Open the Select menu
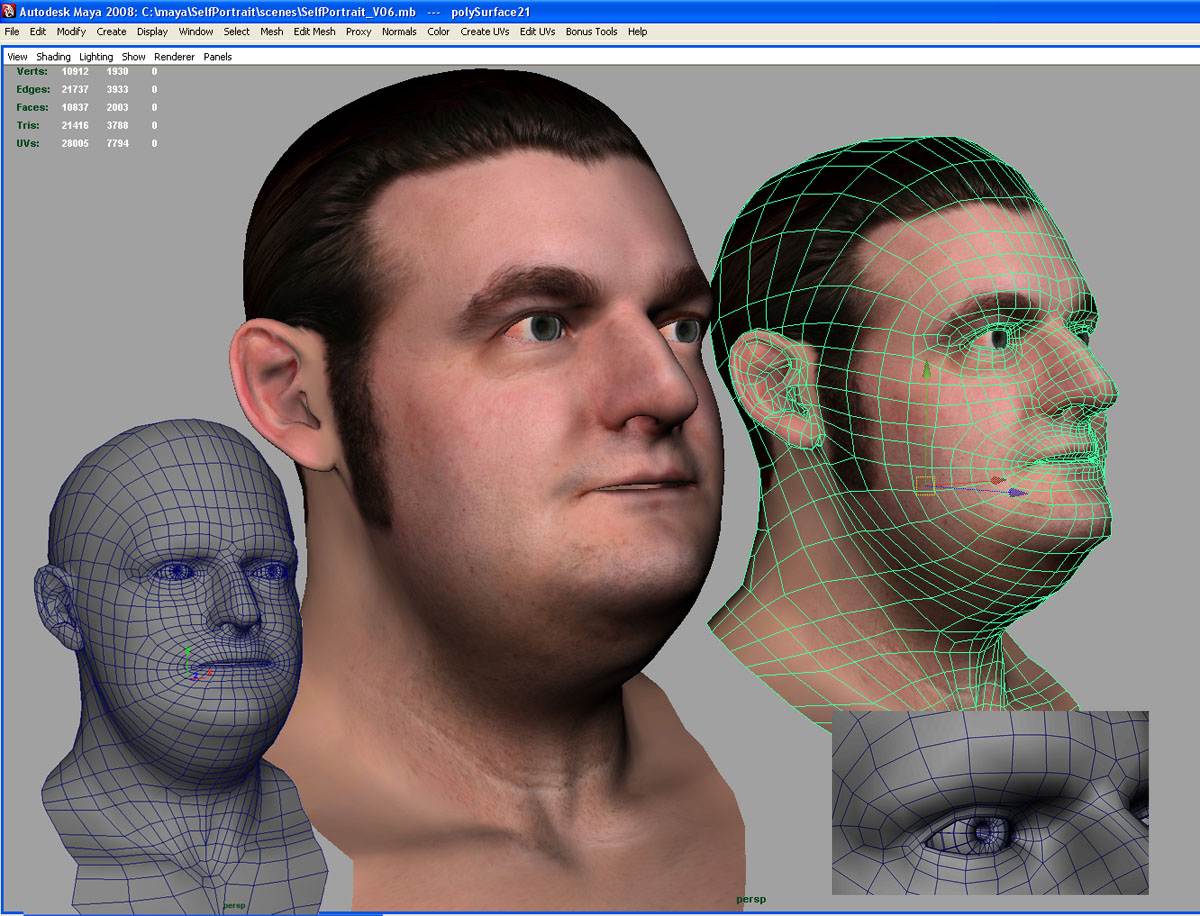 coord(237,32)
